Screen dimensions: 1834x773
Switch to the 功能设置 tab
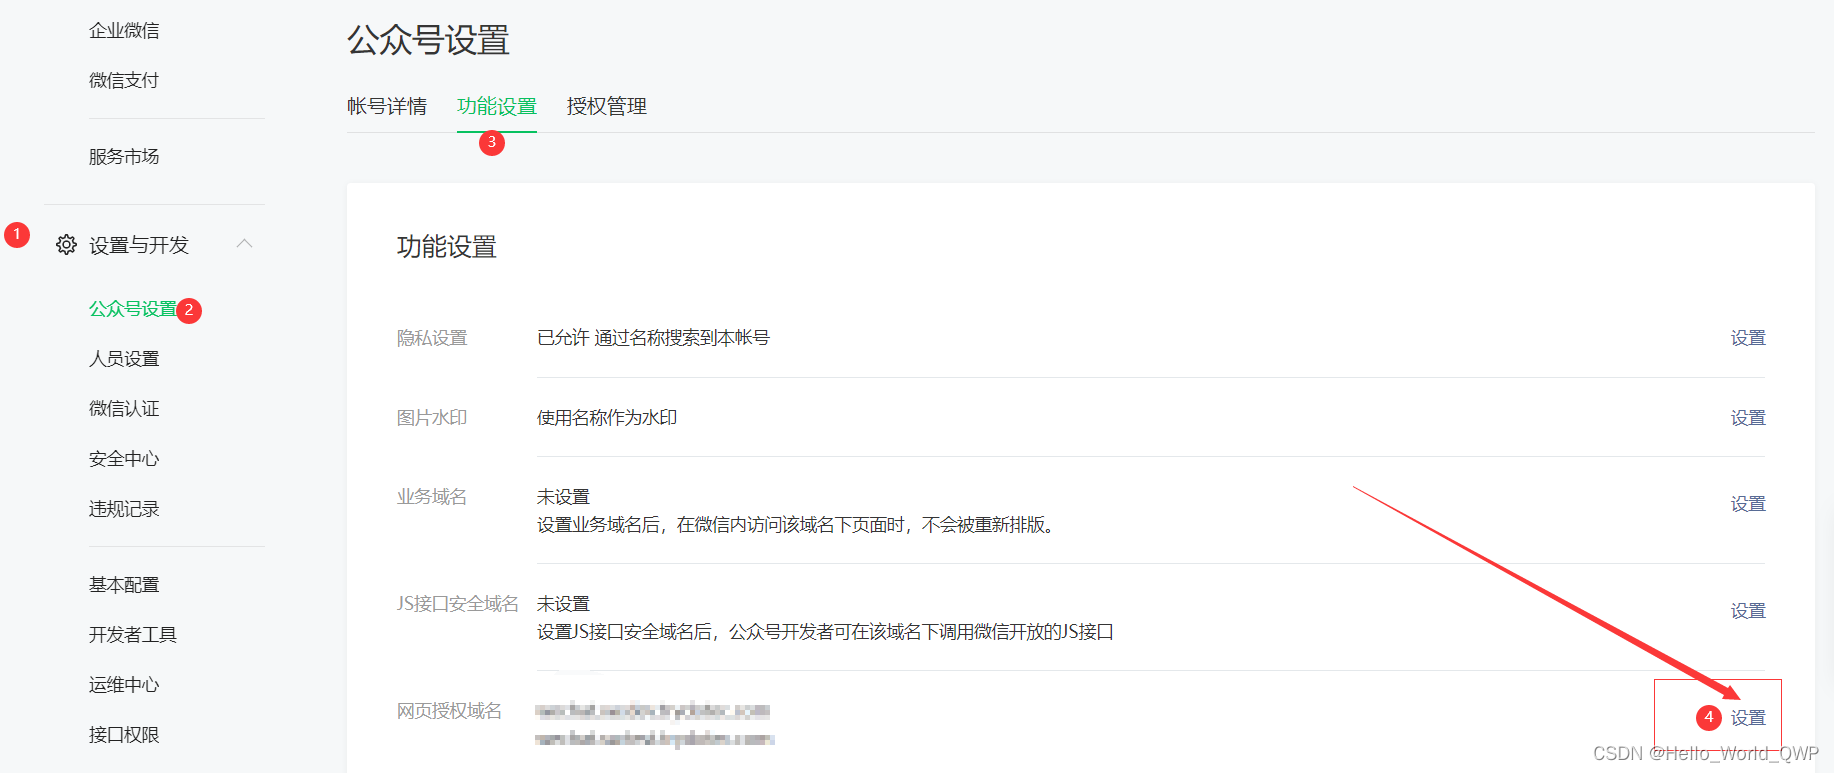(497, 106)
